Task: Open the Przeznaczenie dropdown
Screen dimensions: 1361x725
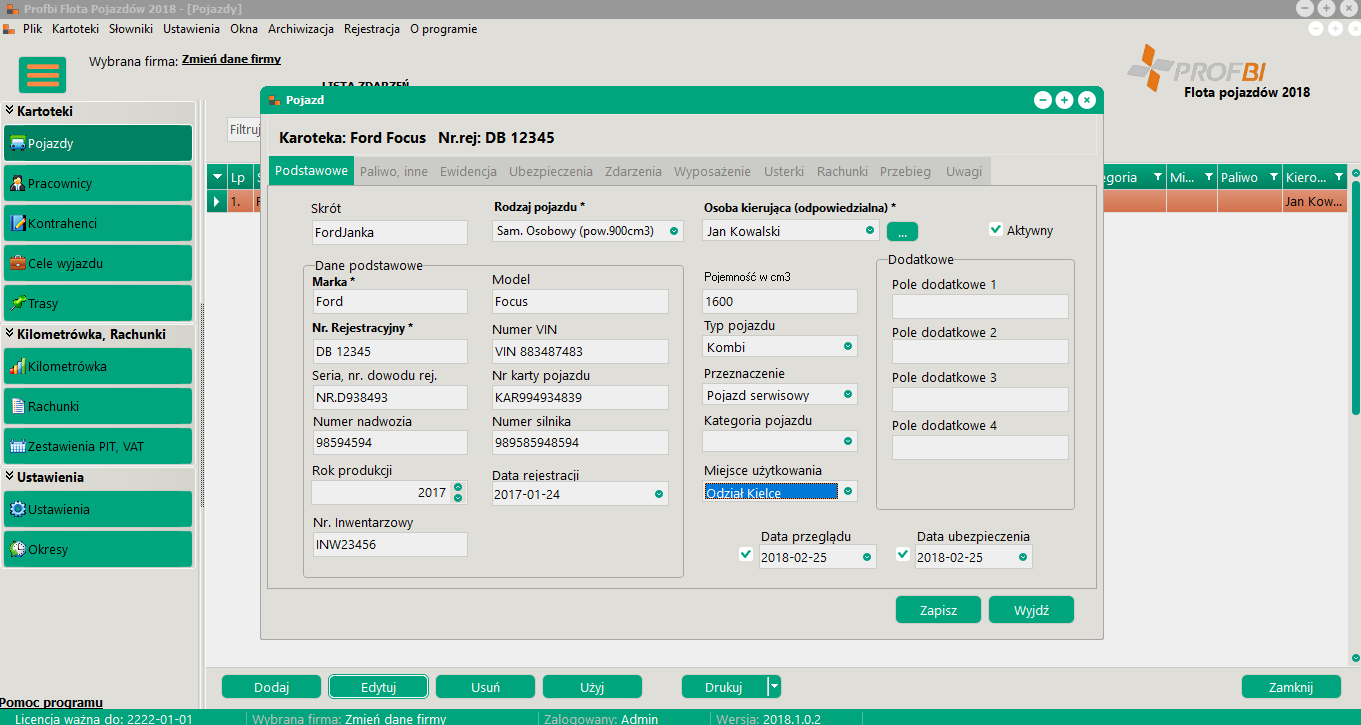Action: tap(848, 395)
